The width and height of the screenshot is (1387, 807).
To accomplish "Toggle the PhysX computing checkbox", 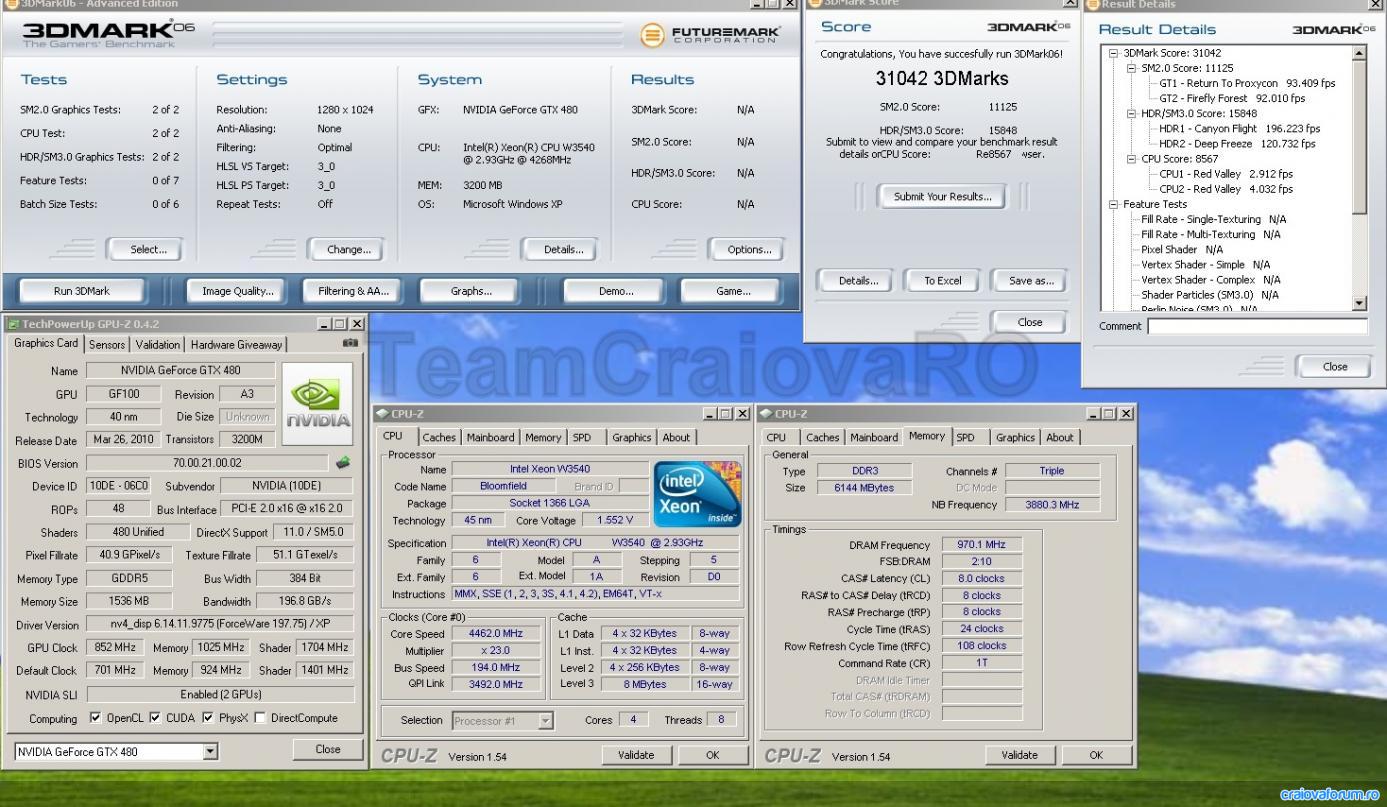I will point(208,718).
